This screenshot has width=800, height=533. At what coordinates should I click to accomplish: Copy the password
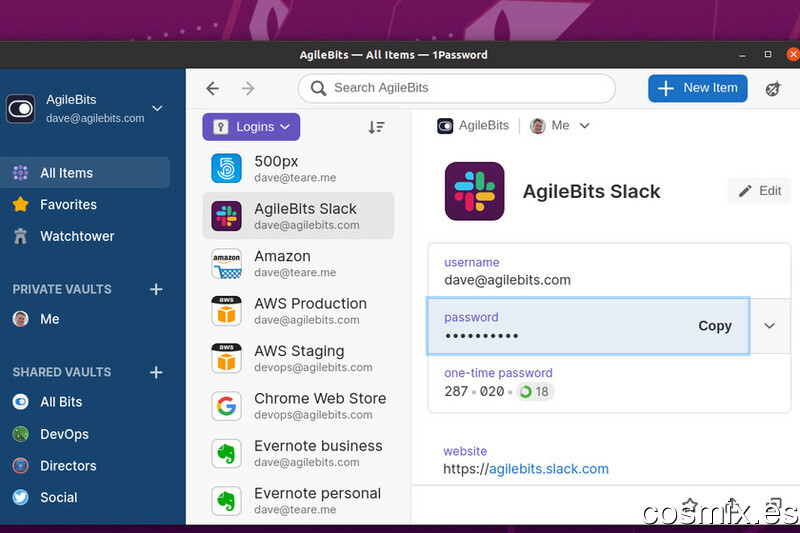[x=715, y=326]
